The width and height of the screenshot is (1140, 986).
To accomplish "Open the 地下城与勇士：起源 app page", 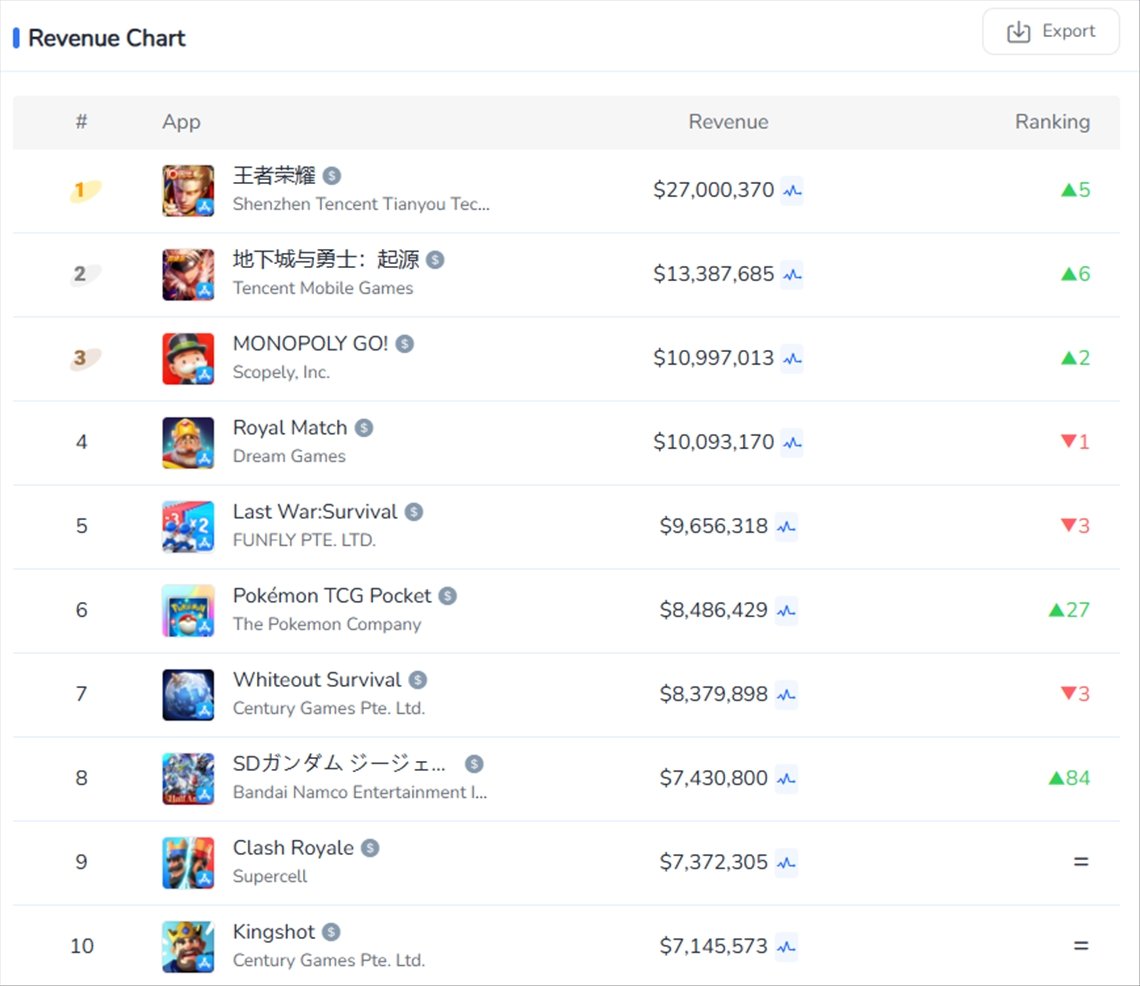I will [x=325, y=260].
